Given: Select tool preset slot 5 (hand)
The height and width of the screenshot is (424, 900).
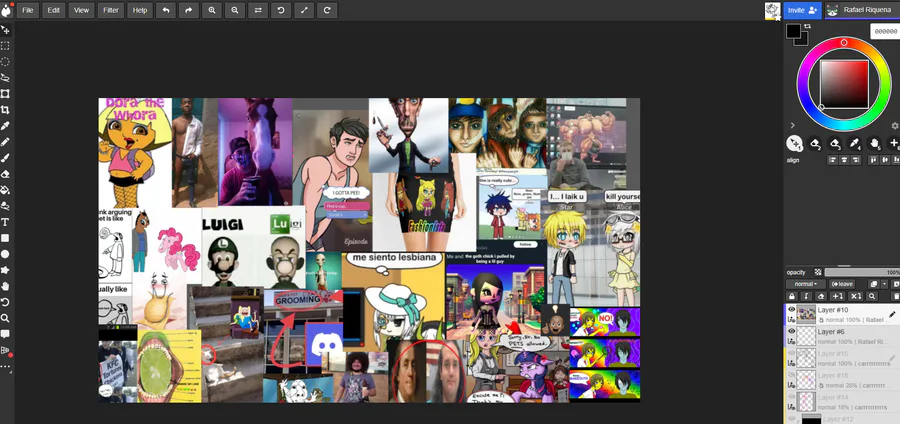Looking at the screenshot, I should (x=875, y=143).
